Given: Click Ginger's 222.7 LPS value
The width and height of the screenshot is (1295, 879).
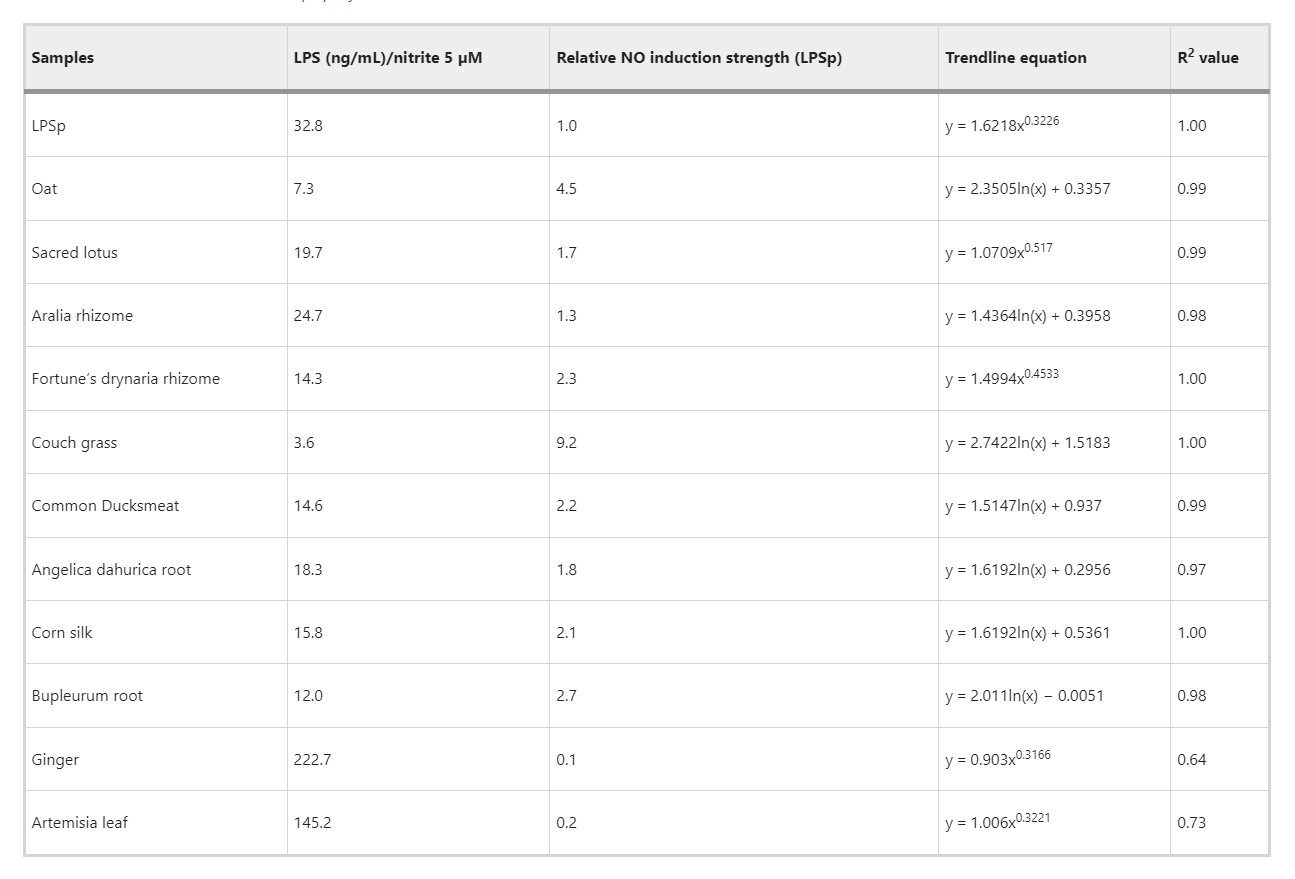Looking at the screenshot, I should tap(312, 760).
